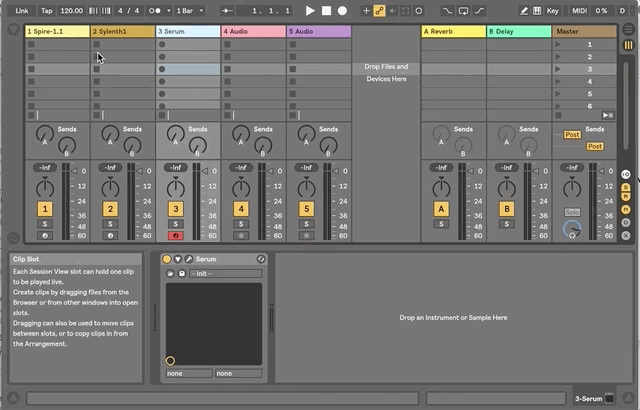Image resolution: width=640 pixels, height=410 pixels.
Task: Collapse the Serum device with the fold triangle
Action: pos(177,259)
